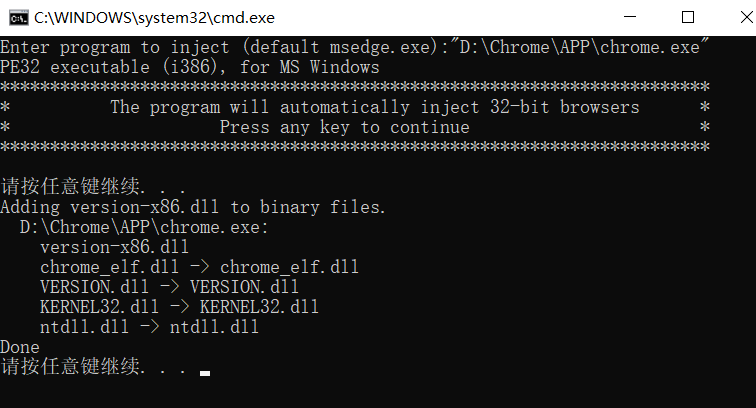Click 'Adding version-x86.dll to binary files.' line
This screenshot has width=756, height=408.
[193, 207]
